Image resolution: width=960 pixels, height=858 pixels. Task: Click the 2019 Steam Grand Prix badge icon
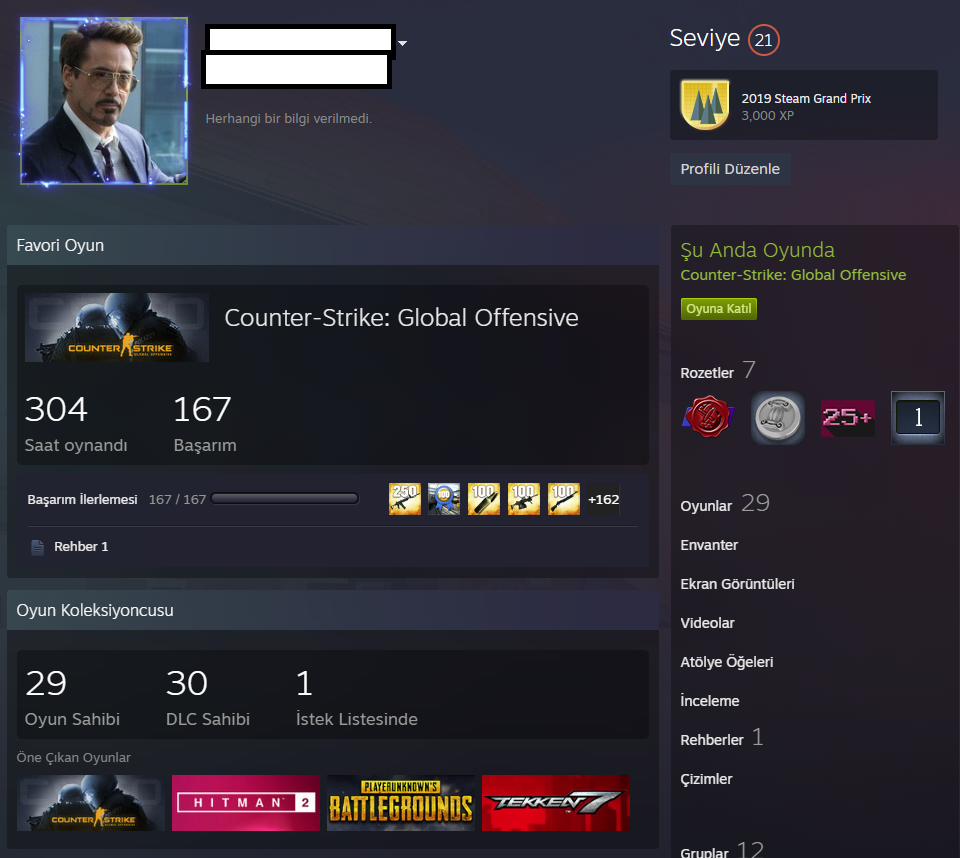click(x=705, y=105)
